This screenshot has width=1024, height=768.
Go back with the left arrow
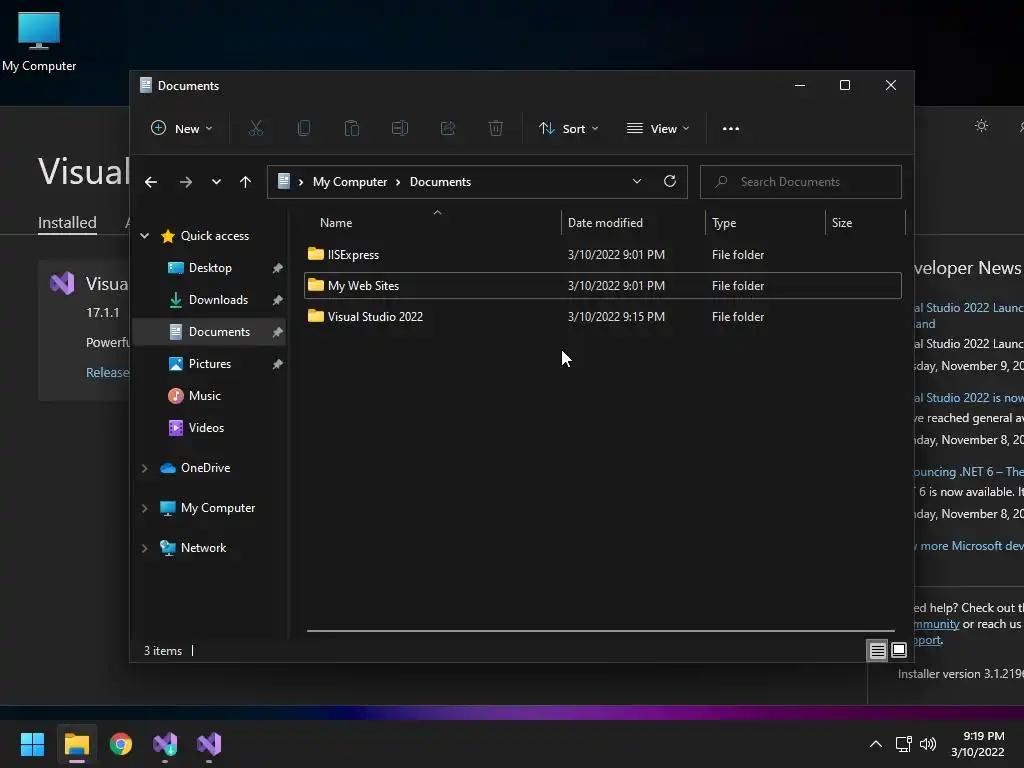pyautogui.click(x=151, y=182)
